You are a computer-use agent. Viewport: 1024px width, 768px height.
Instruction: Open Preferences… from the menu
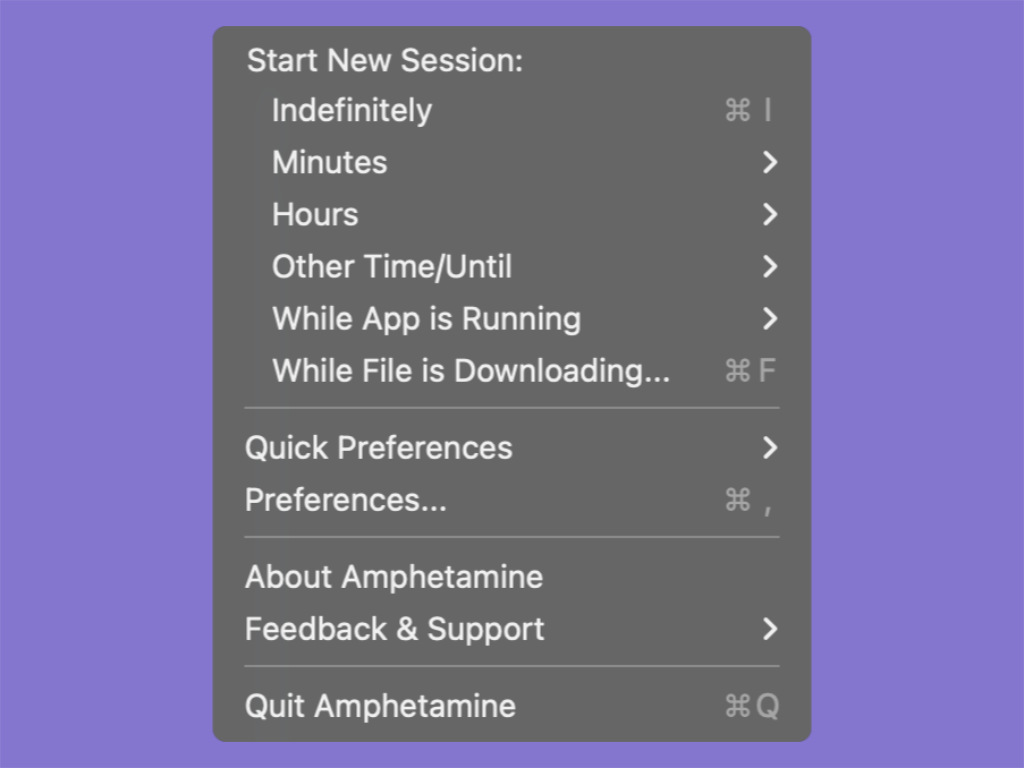click(346, 500)
